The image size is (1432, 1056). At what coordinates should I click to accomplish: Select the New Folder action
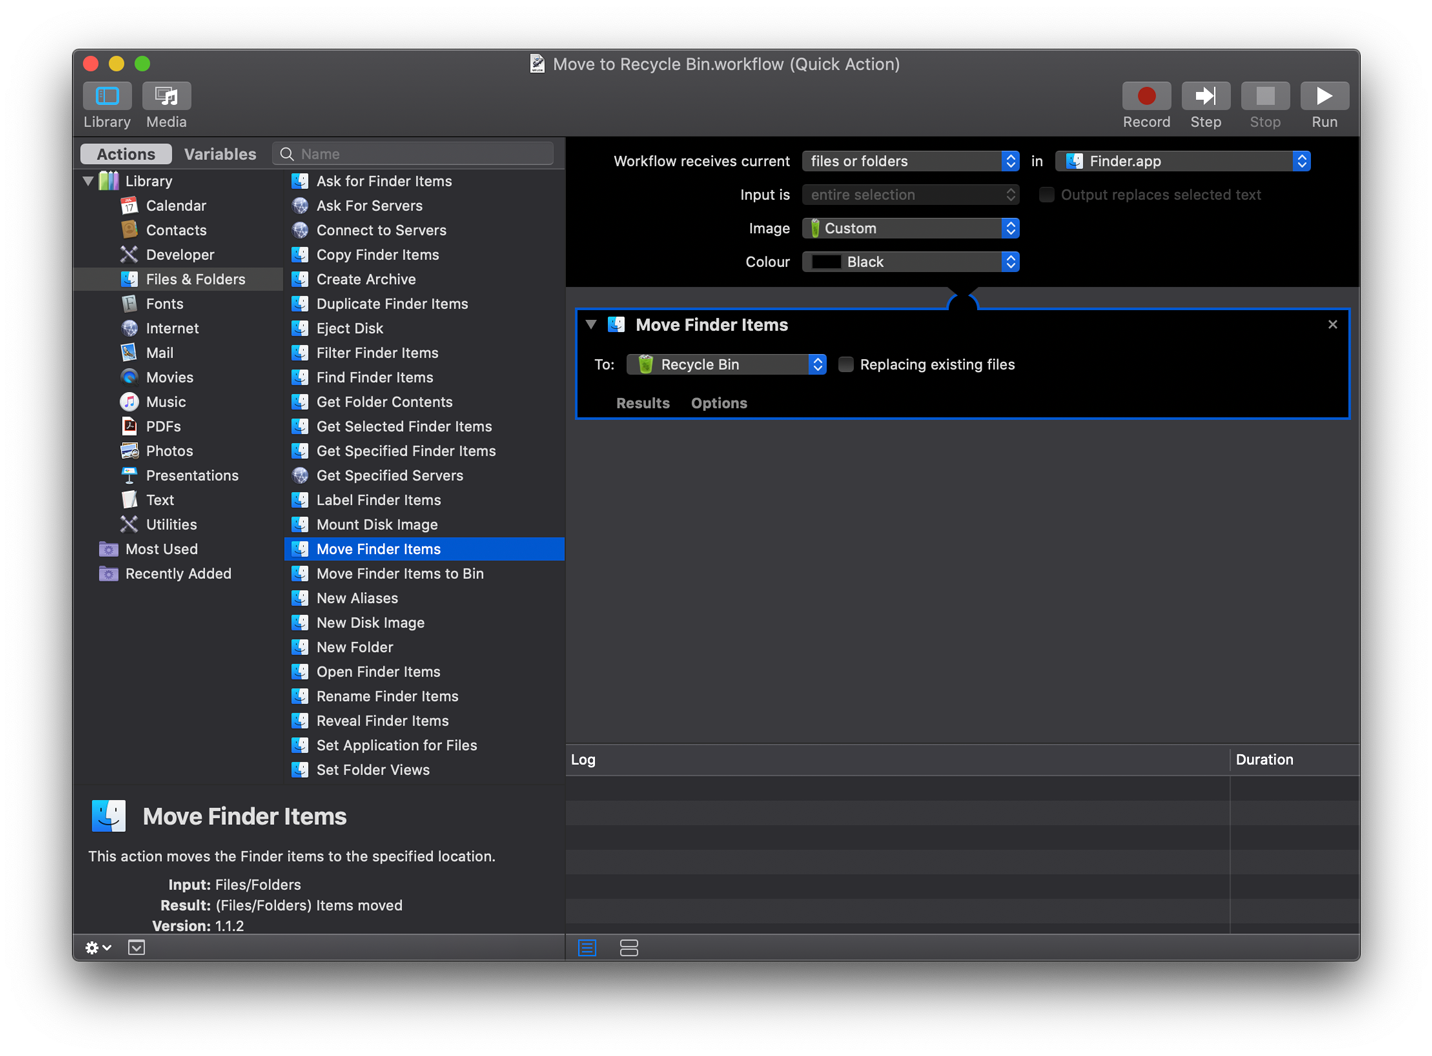pos(425,646)
